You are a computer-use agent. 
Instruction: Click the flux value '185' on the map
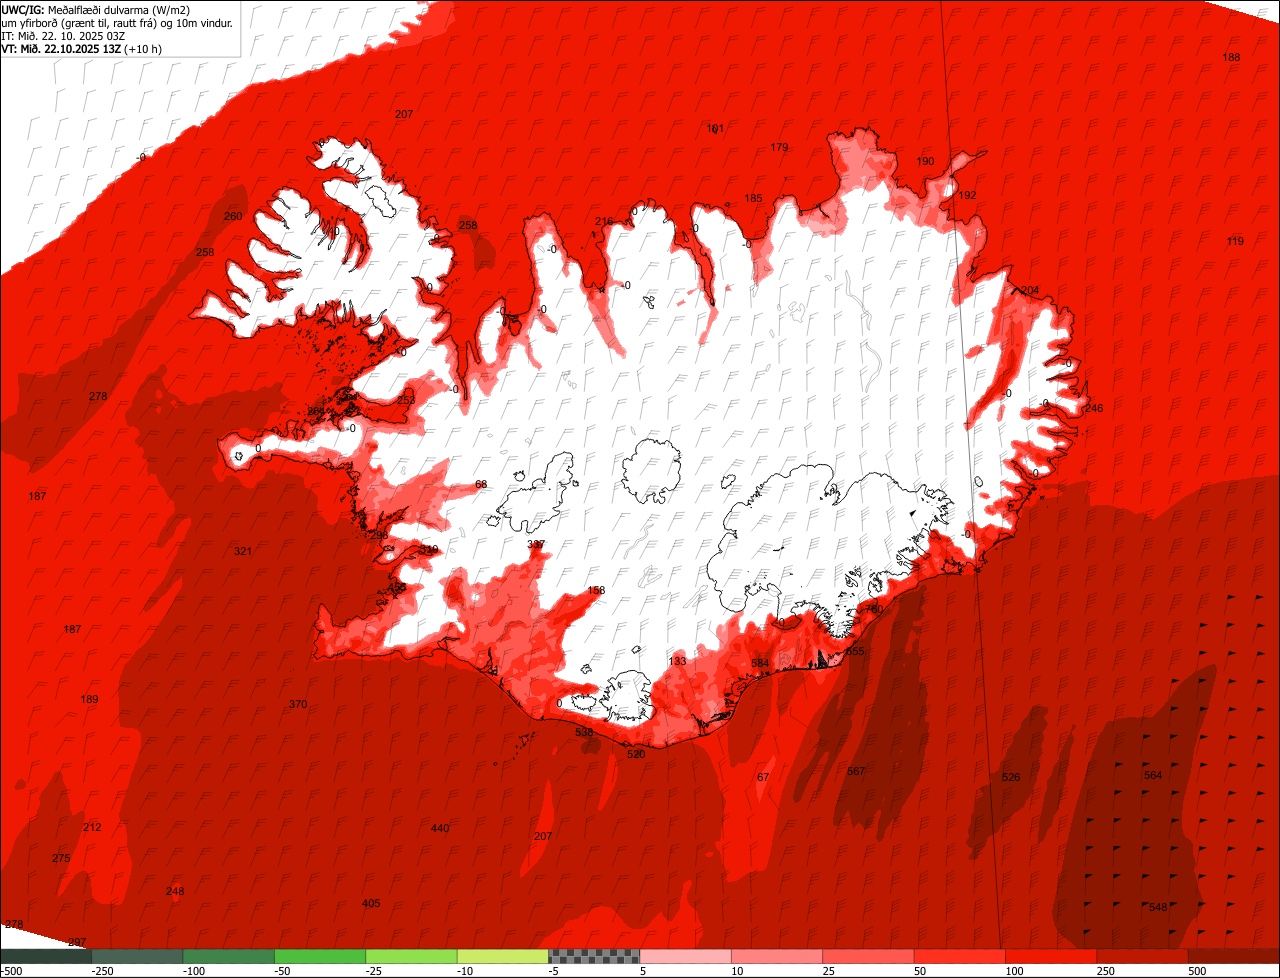coord(753,199)
